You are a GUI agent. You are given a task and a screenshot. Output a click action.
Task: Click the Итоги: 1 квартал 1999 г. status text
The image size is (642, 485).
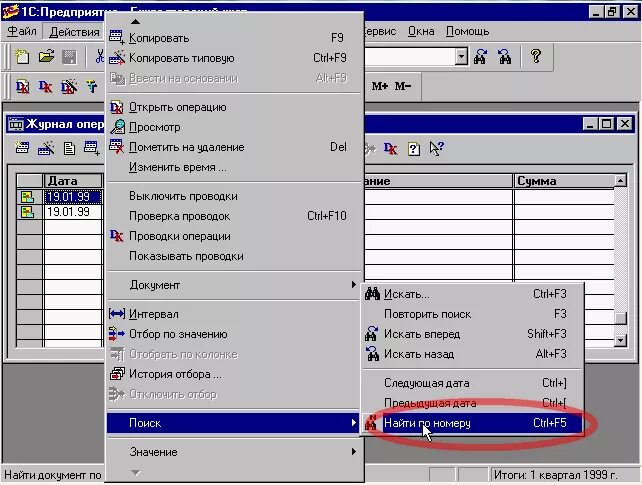[556, 475]
